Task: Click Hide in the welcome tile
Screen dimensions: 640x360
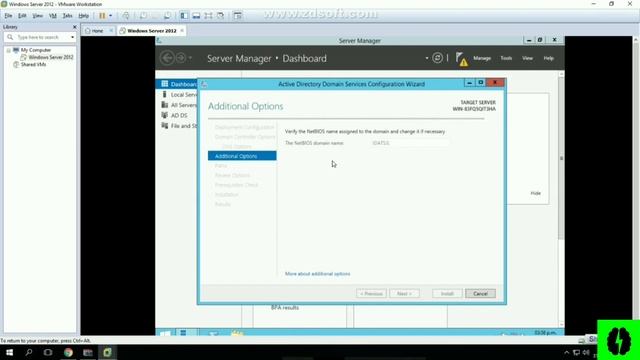Action: click(536, 193)
